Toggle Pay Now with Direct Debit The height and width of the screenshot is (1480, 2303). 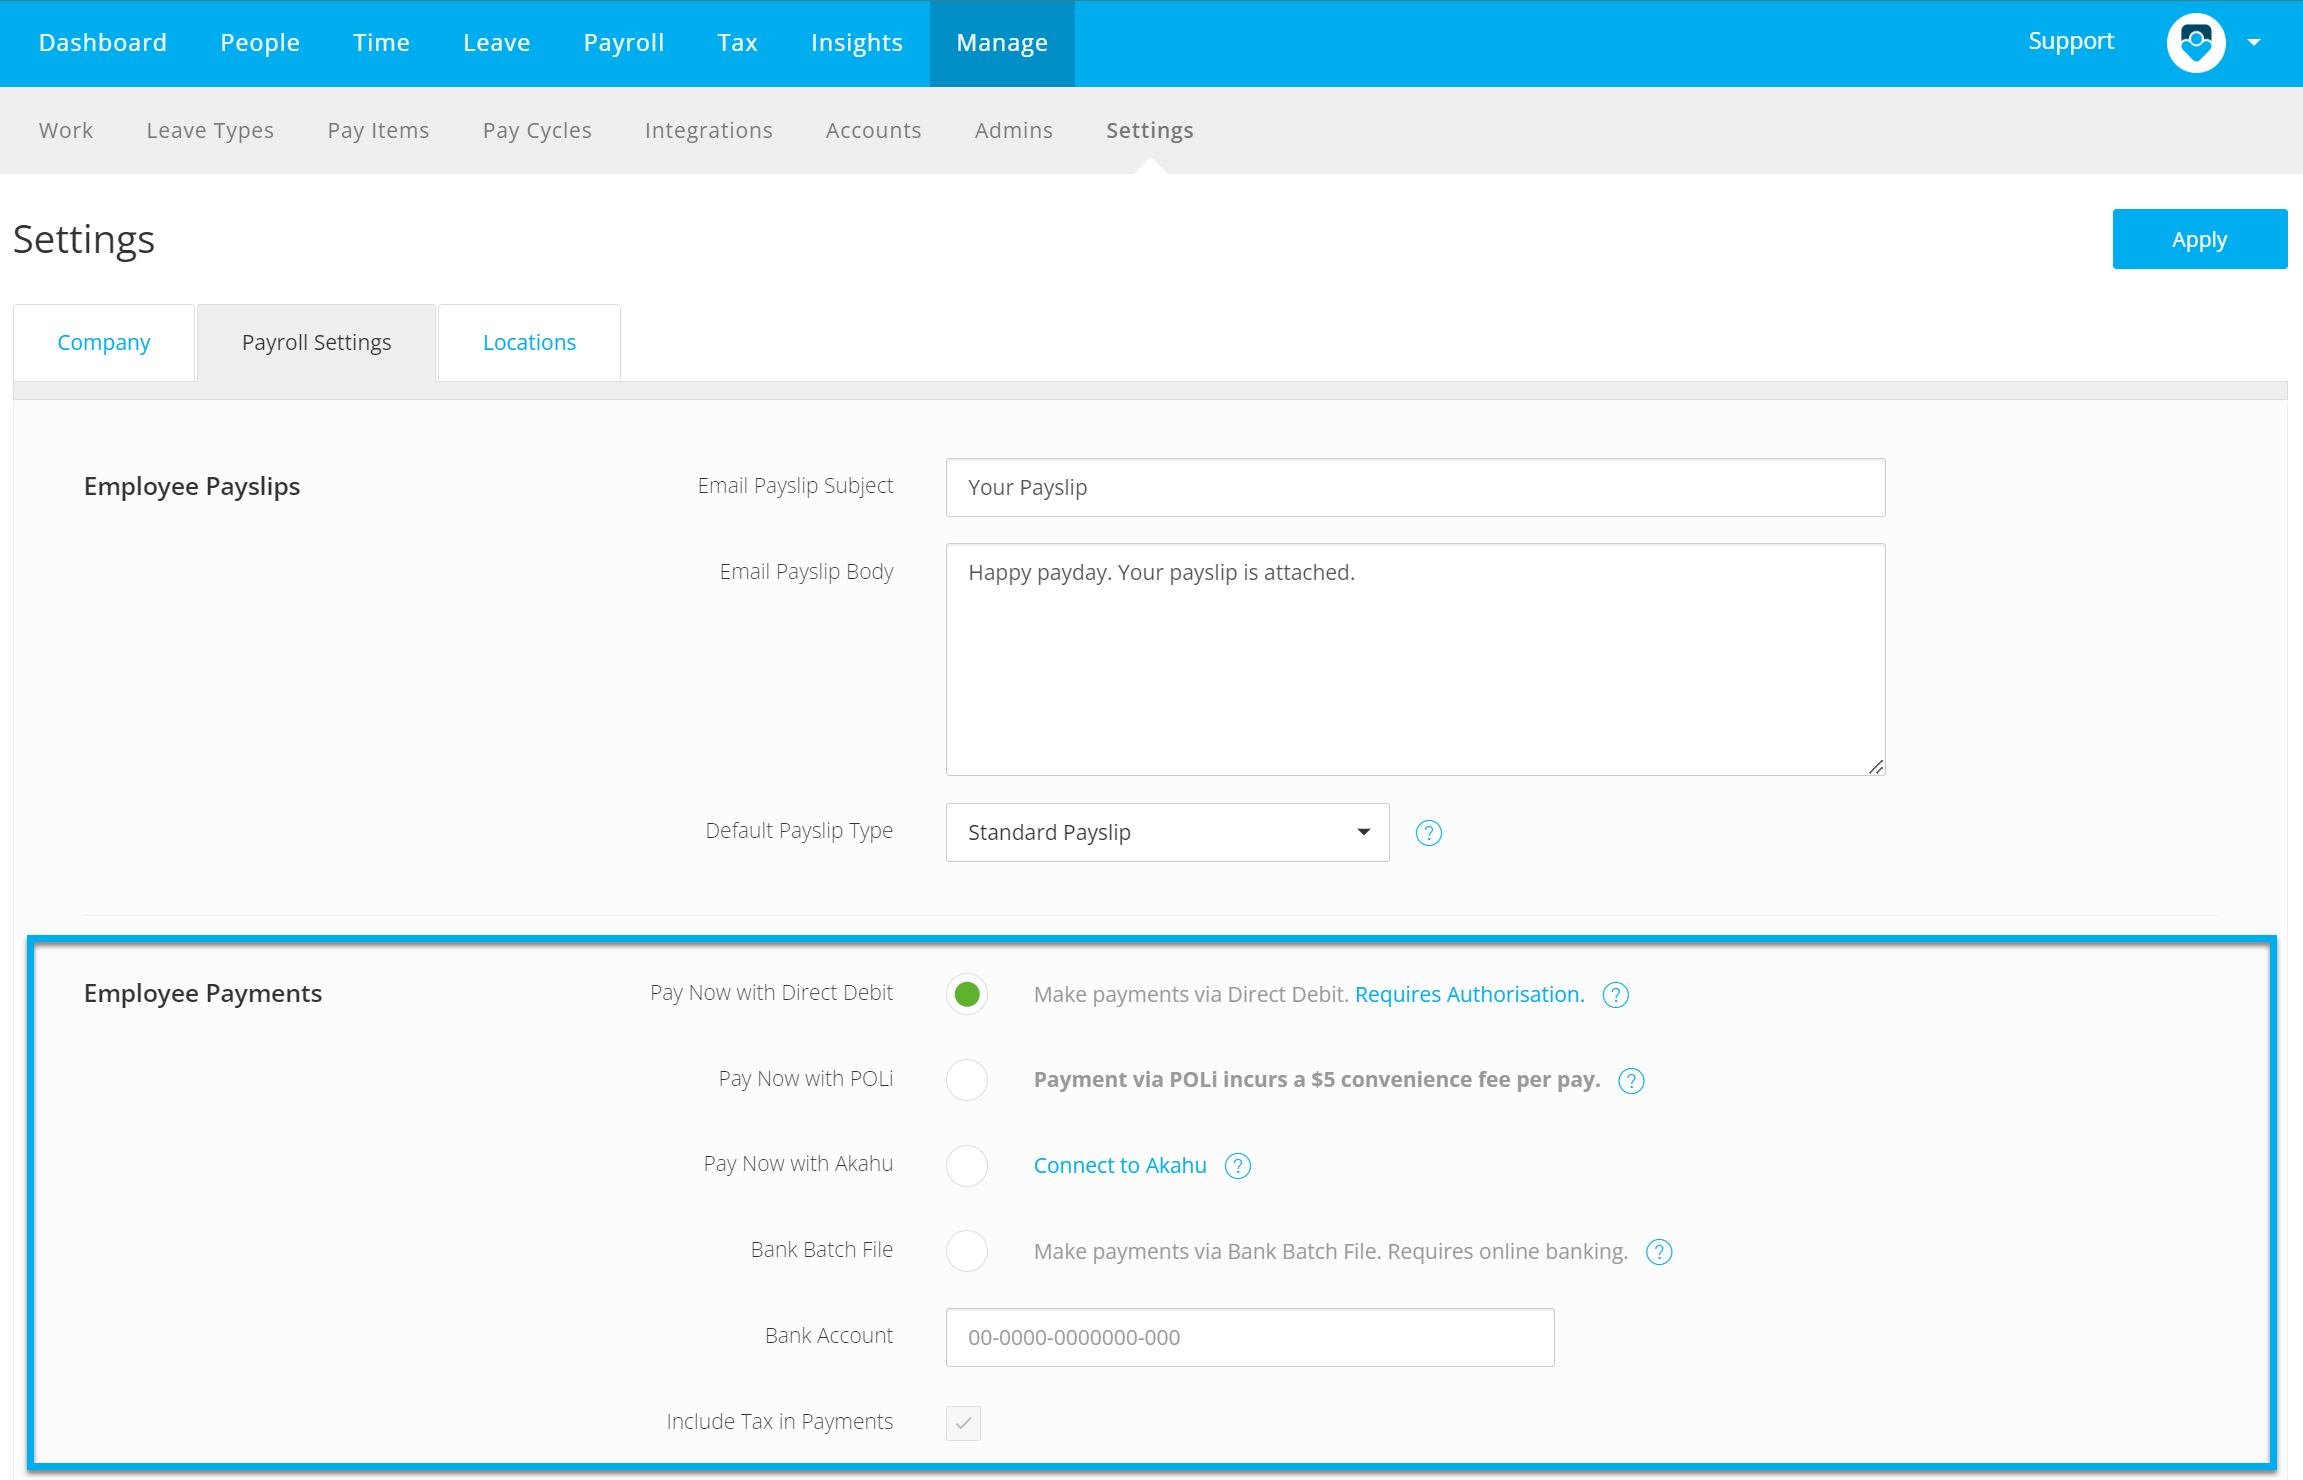tap(967, 994)
